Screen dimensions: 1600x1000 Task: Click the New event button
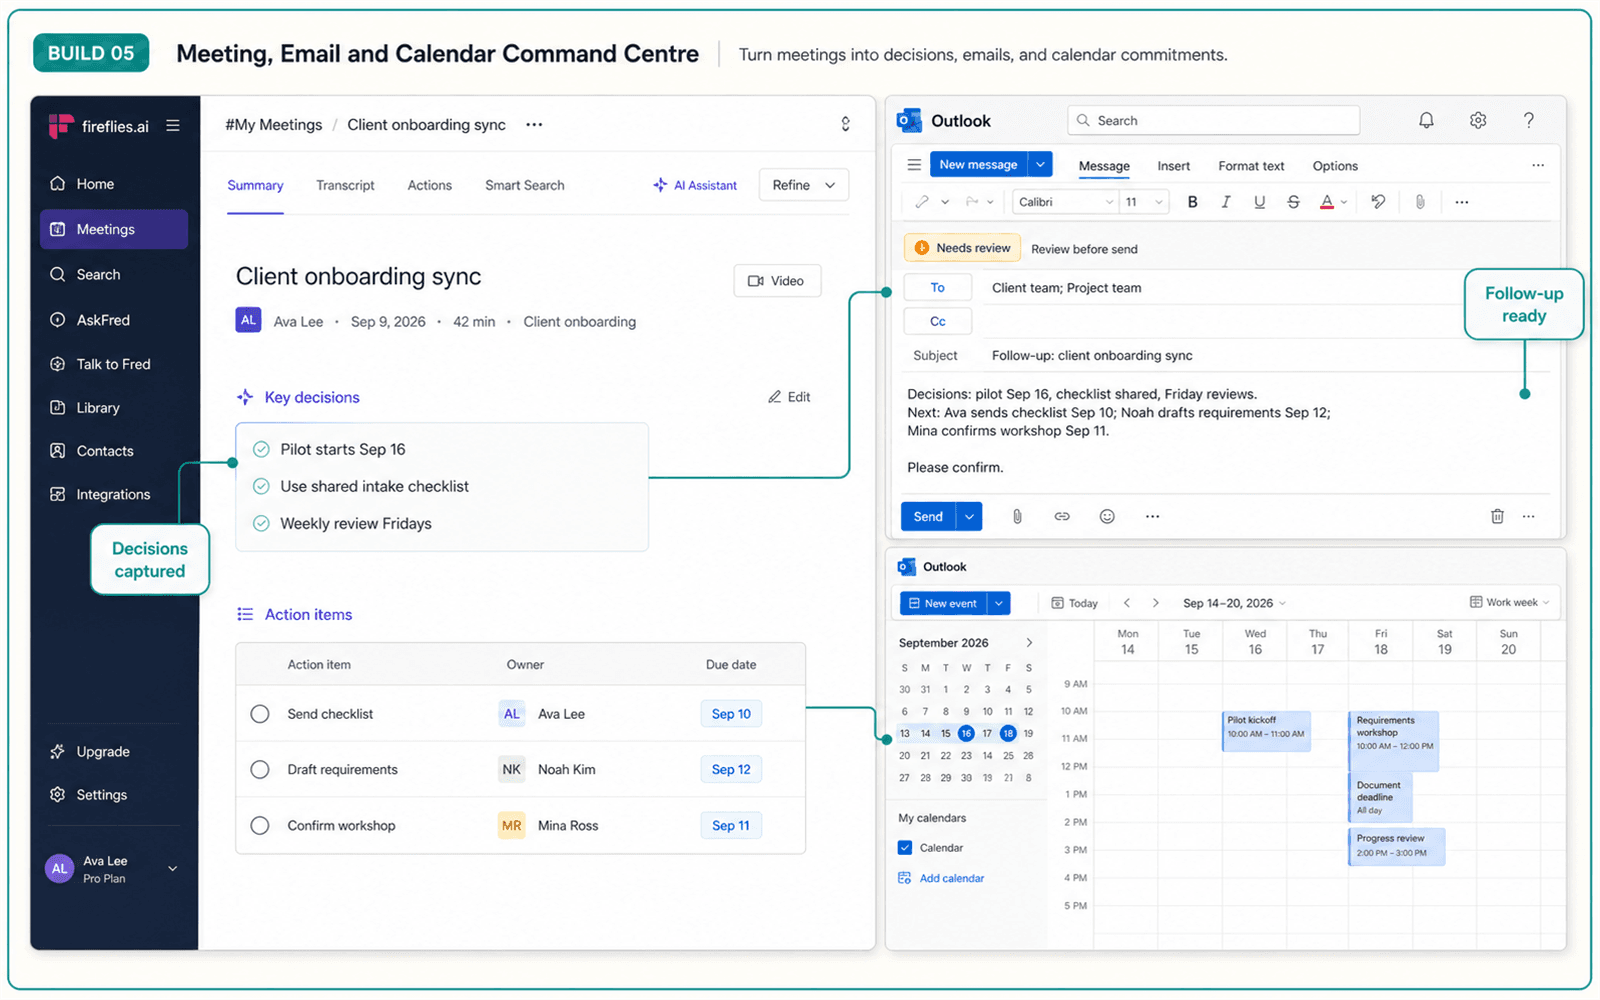click(x=943, y=603)
